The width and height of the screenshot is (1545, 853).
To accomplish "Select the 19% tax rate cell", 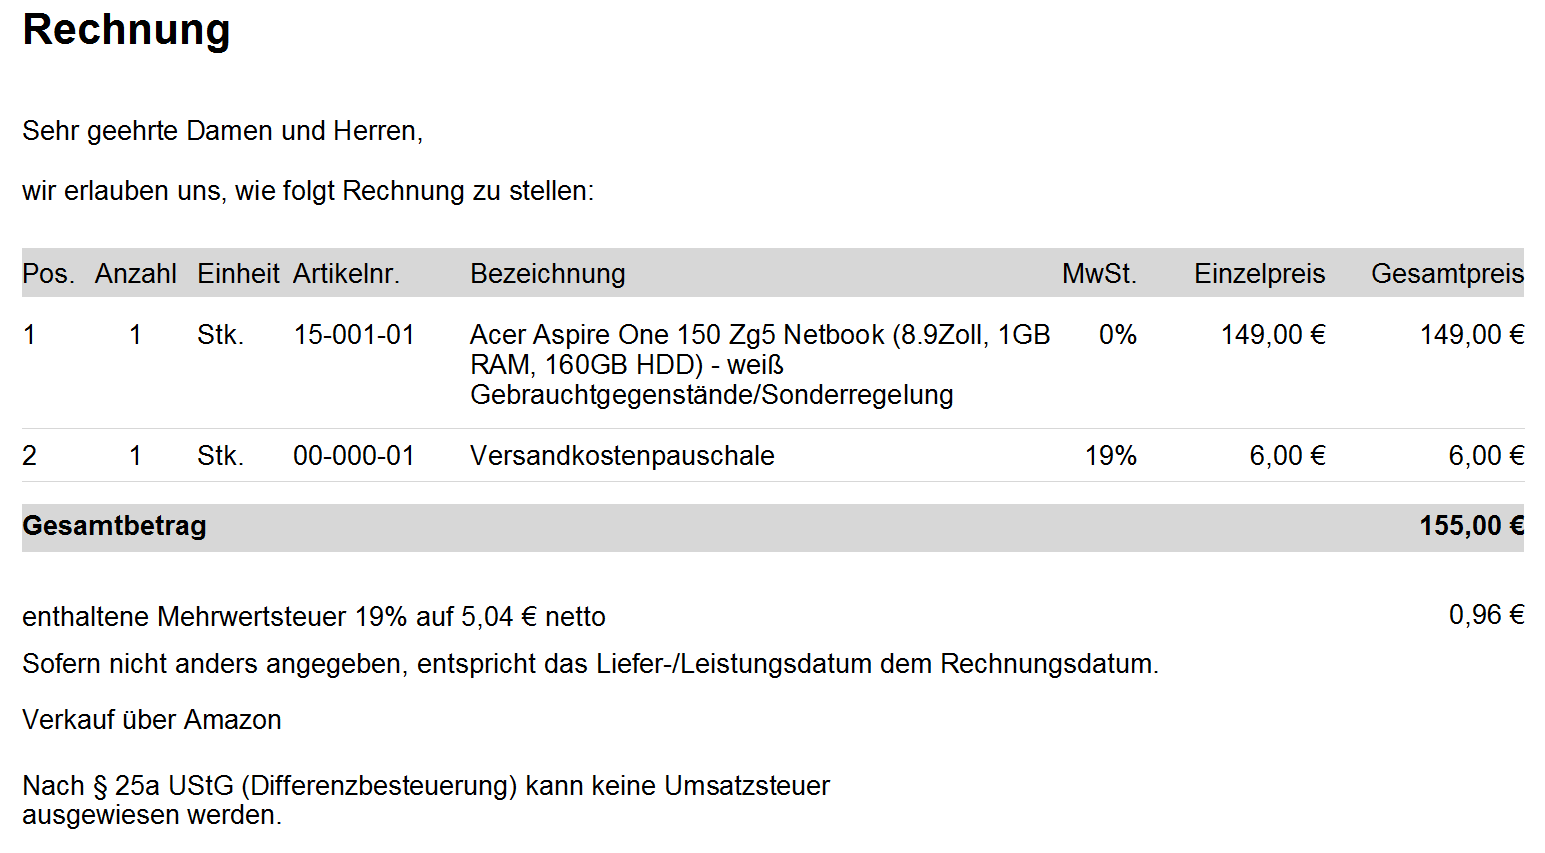I will [1111, 456].
